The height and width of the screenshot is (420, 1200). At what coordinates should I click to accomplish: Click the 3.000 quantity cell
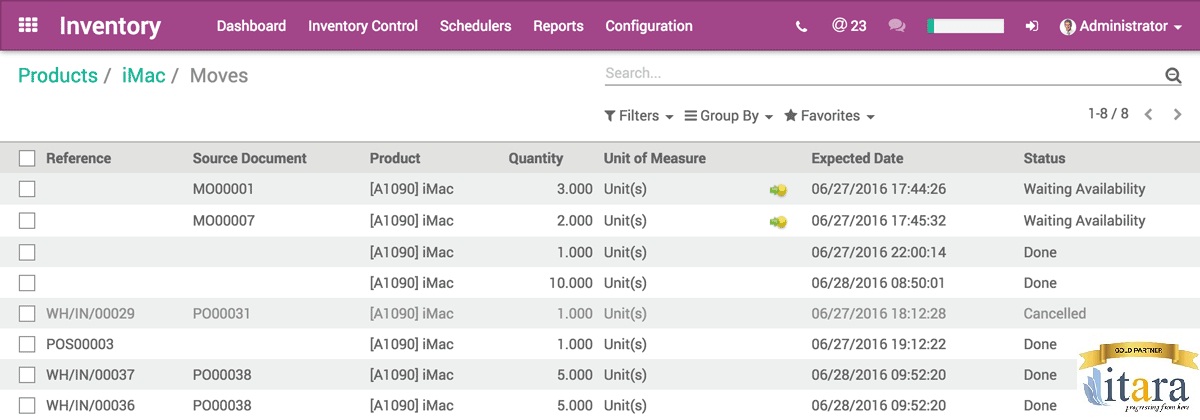[x=575, y=188]
